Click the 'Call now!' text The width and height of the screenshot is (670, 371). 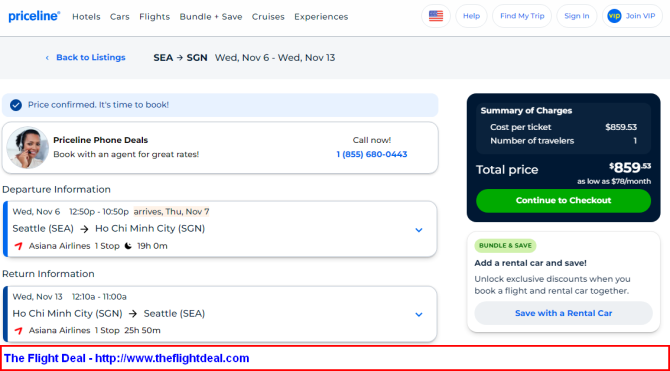coord(372,140)
